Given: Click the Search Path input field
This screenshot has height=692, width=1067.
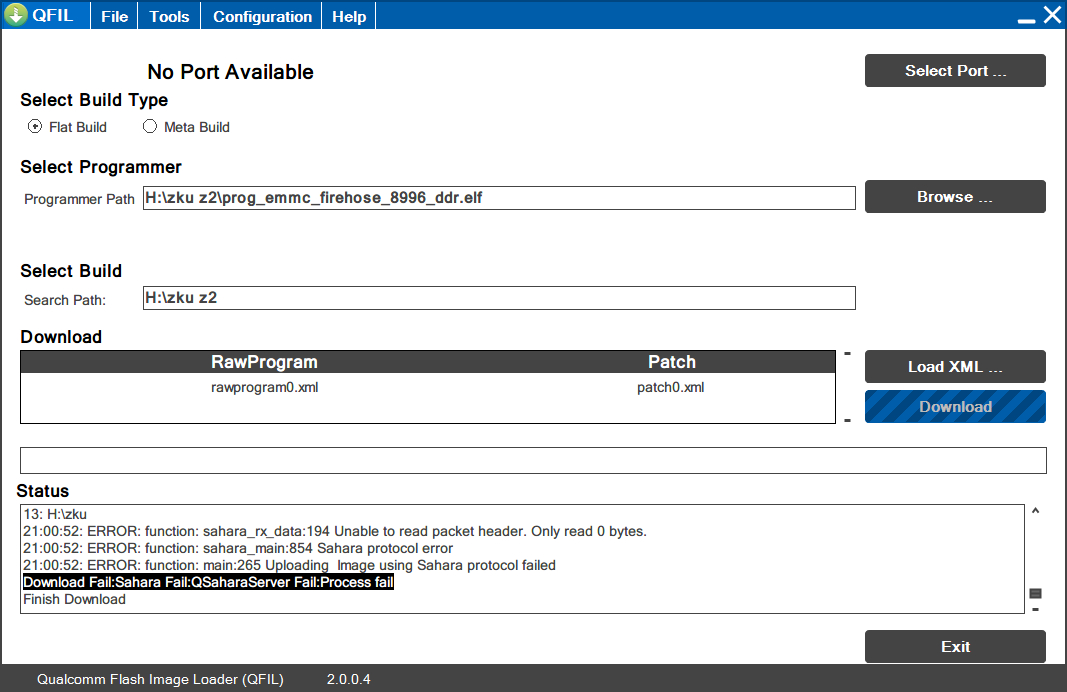Looking at the screenshot, I should 499,298.
